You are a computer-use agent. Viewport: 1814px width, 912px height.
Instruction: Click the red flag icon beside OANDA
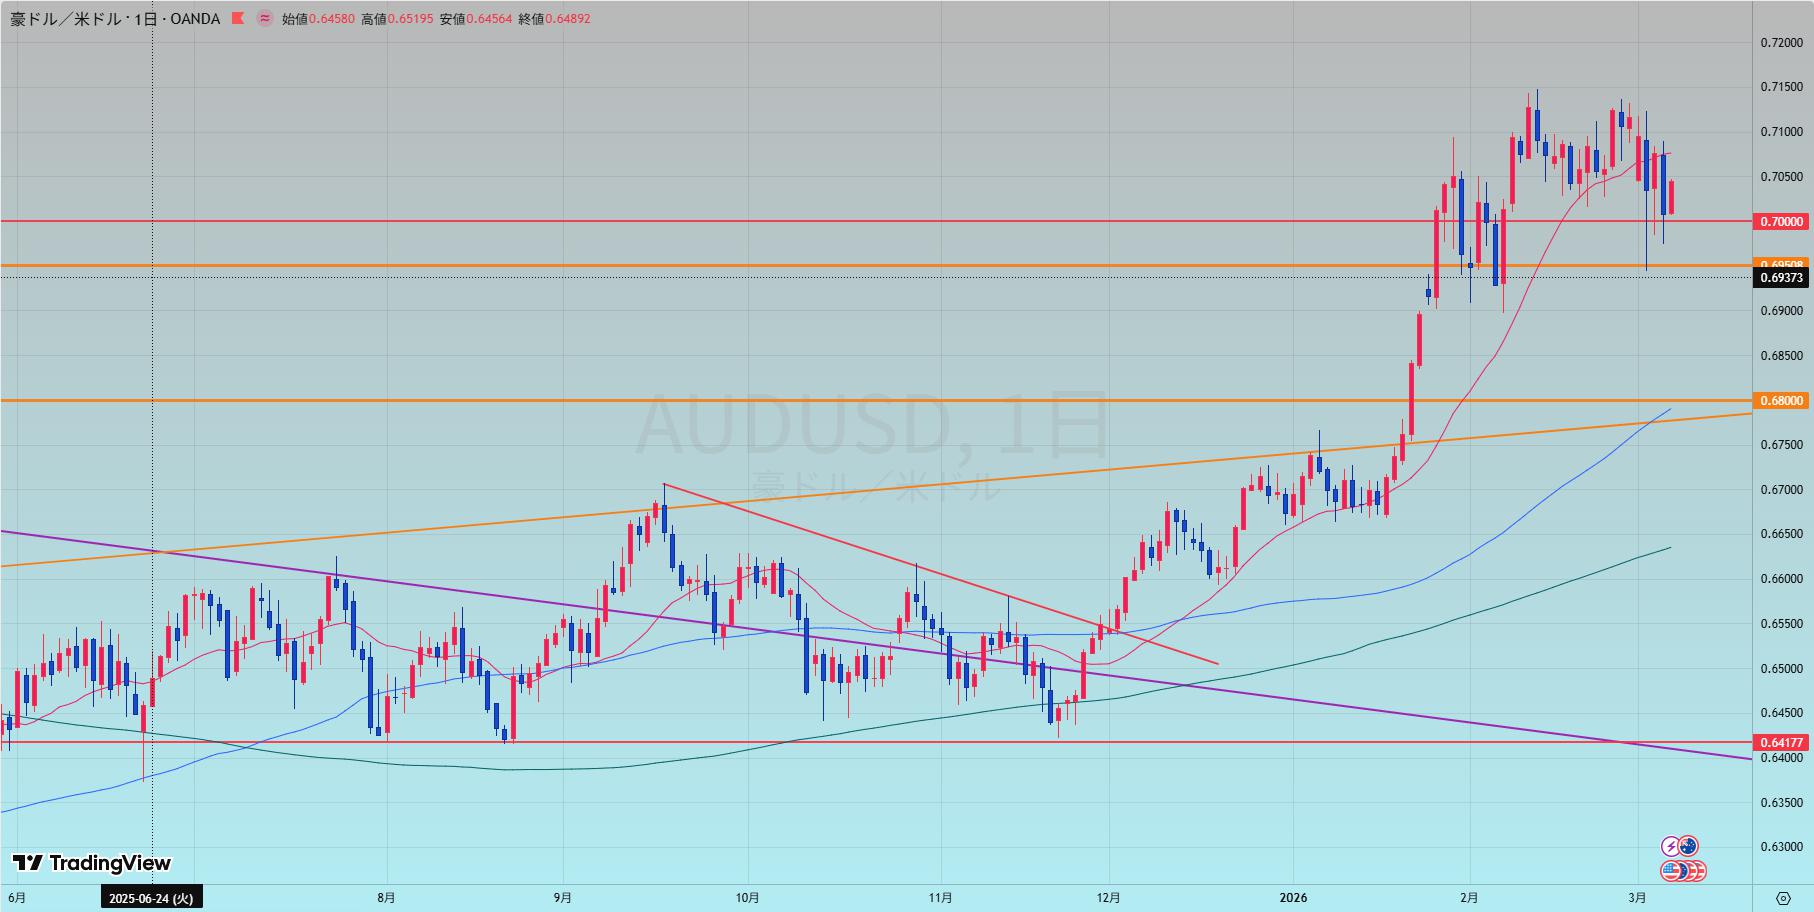pos(237,19)
